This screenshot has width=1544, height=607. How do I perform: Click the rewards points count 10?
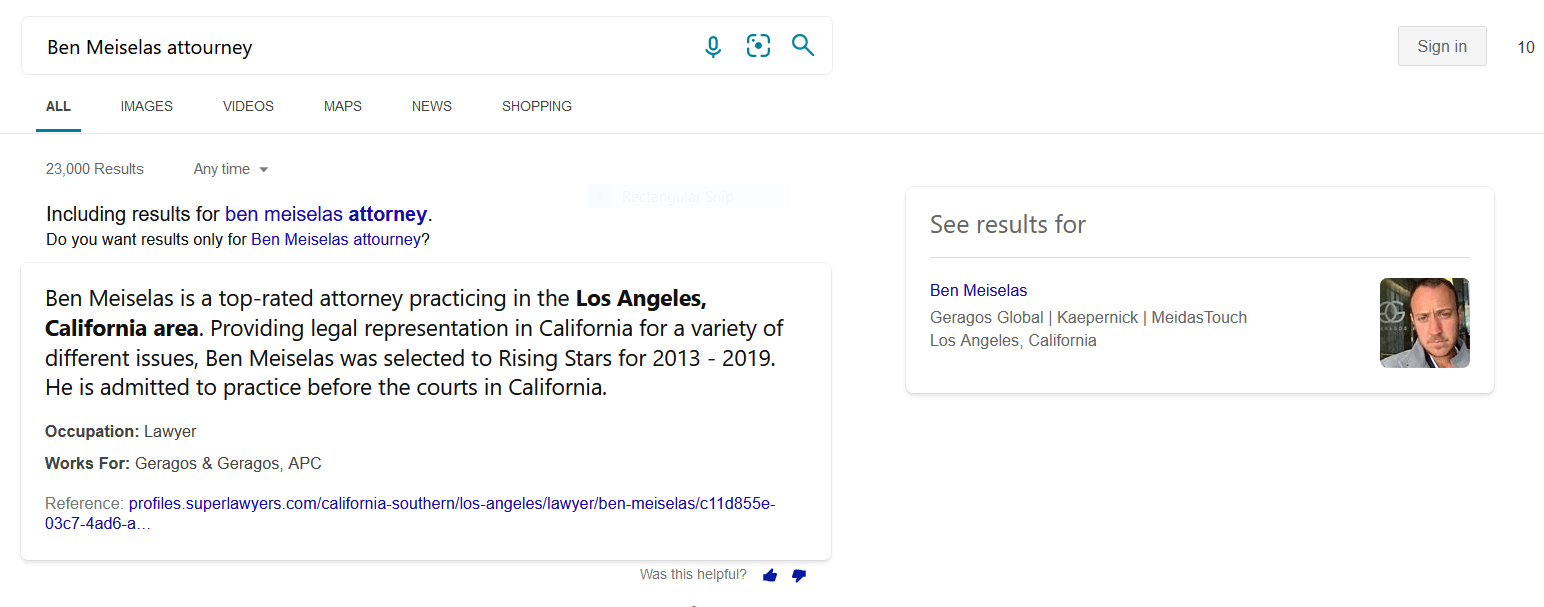coord(1526,47)
